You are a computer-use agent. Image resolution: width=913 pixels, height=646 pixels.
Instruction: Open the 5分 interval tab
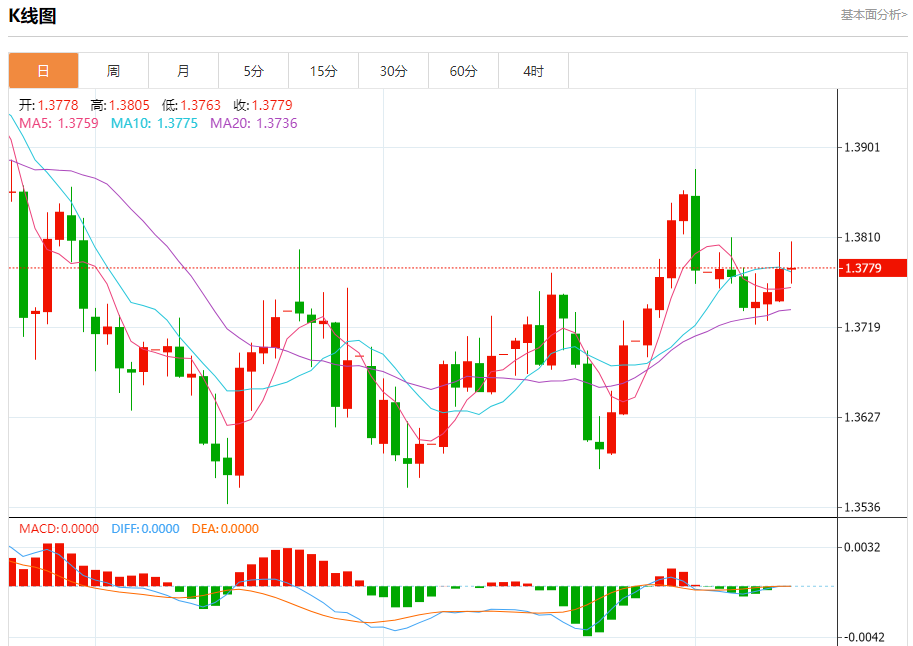tap(253, 71)
